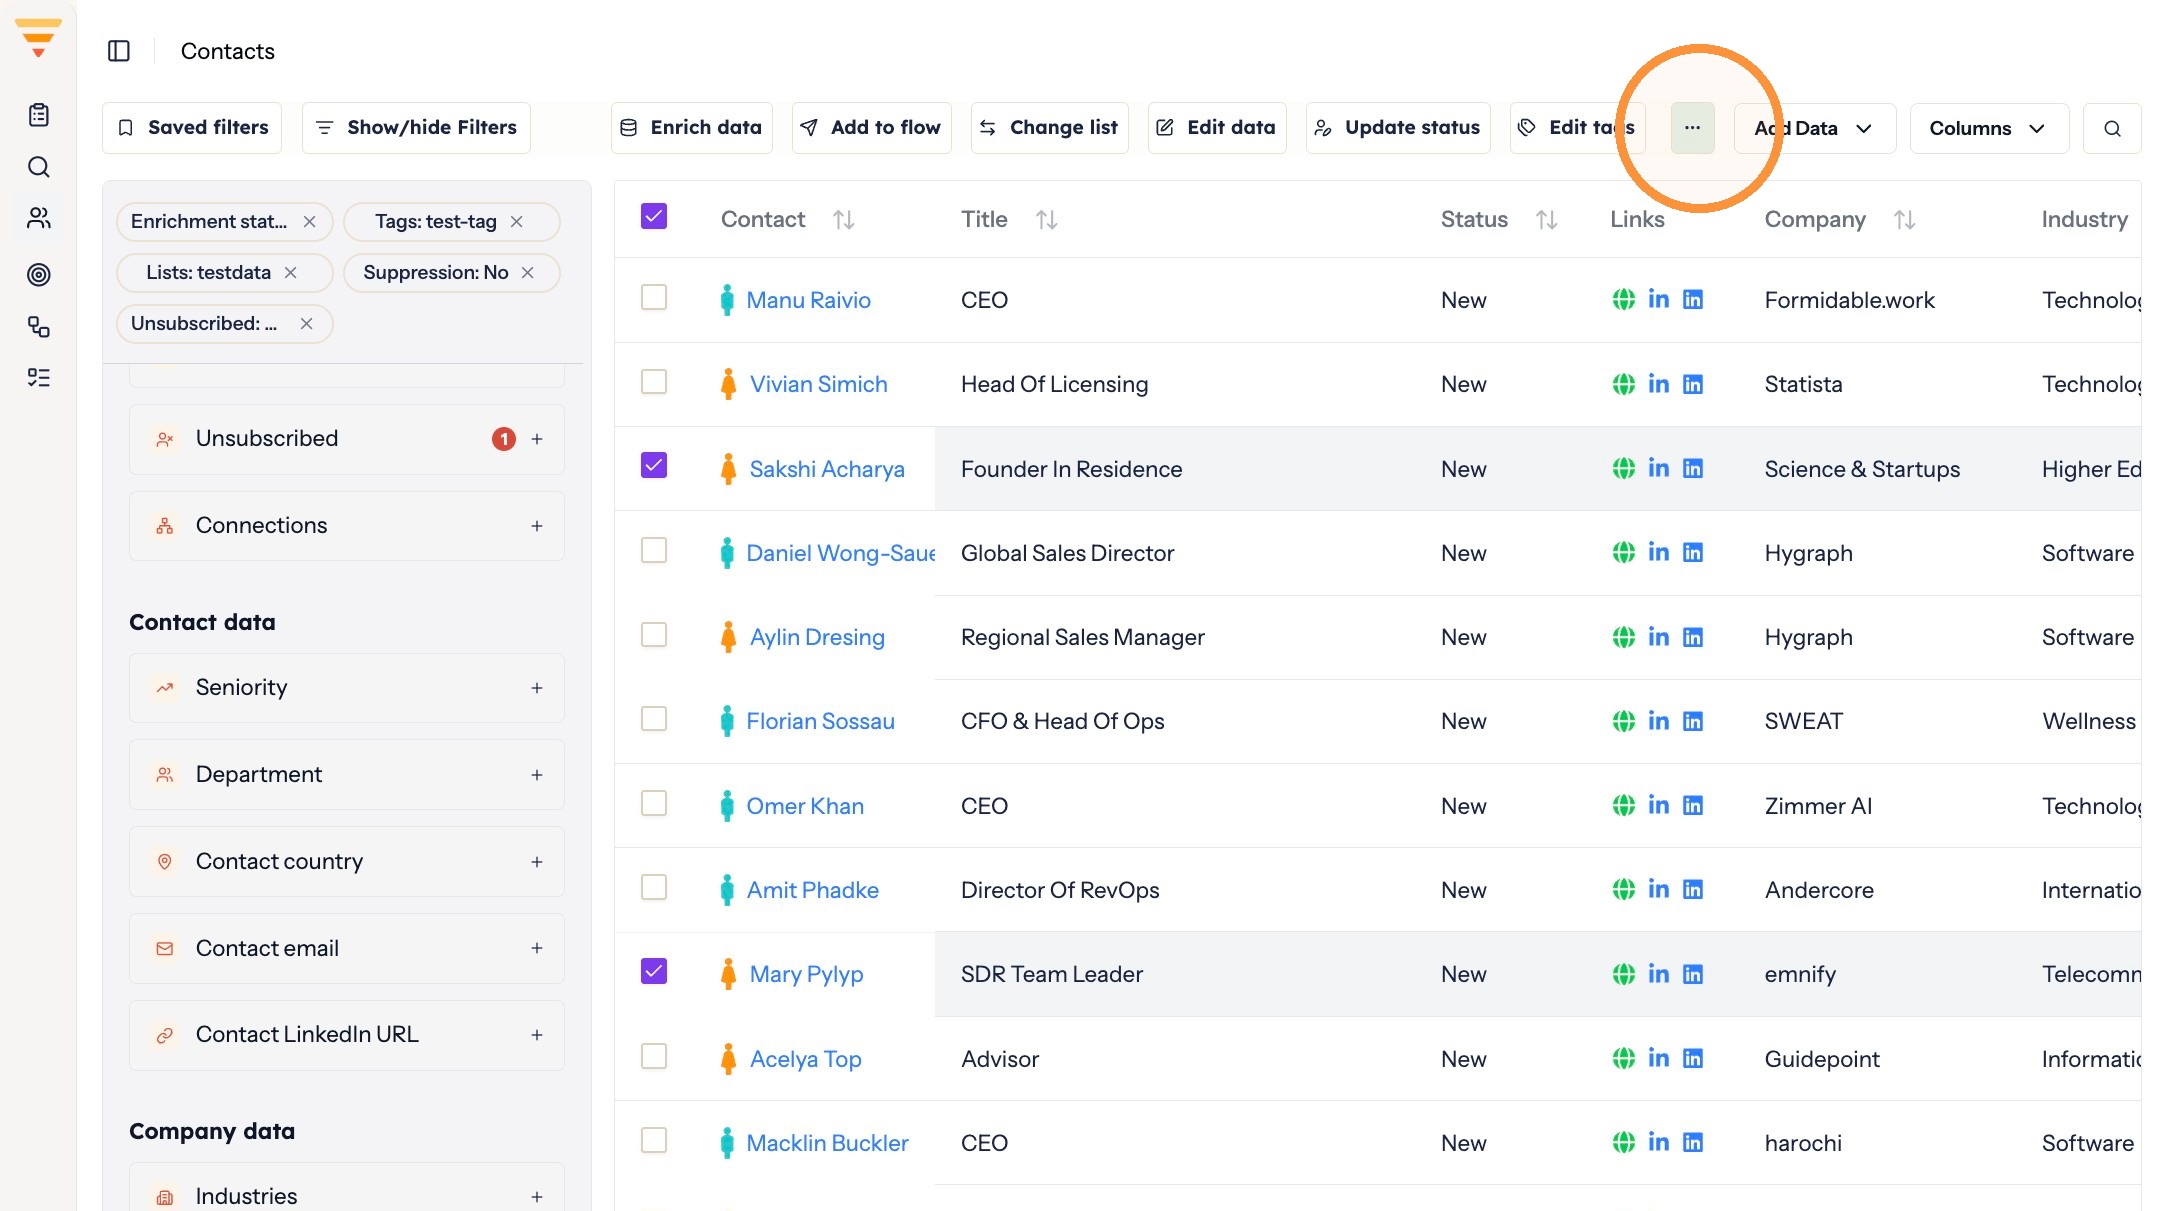Open Manu Raivio's website globe link

(x=1624, y=299)
